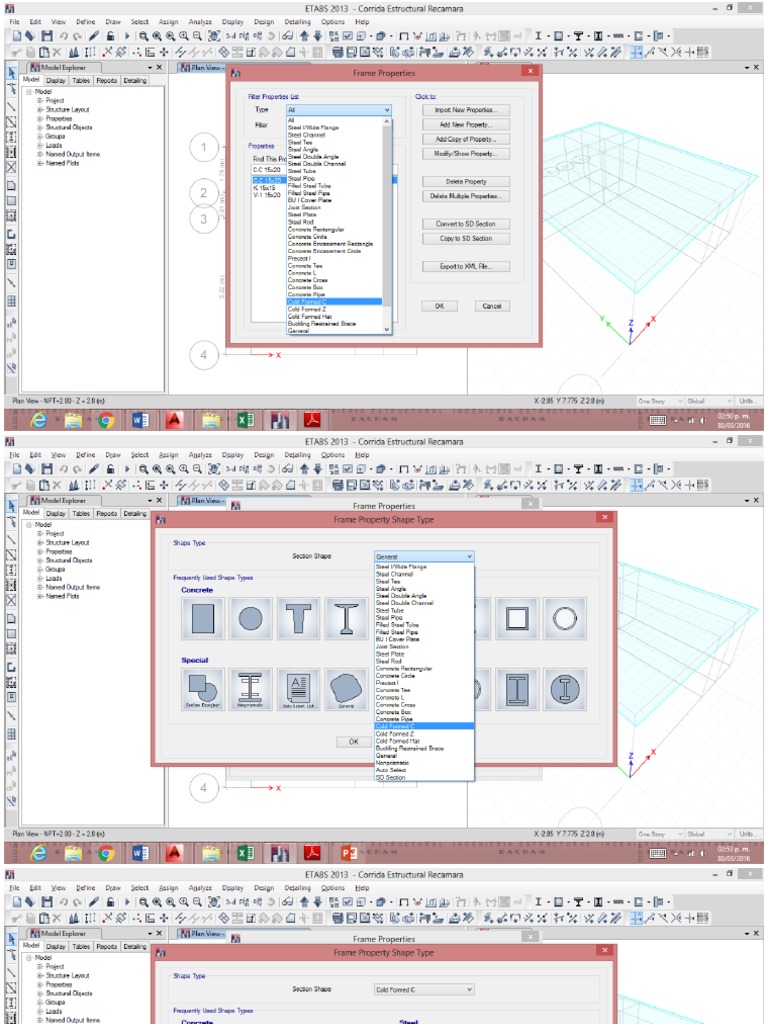The image size is (768, 1024).
Task: Click the Convert to SD Section button
Action: 466,224
